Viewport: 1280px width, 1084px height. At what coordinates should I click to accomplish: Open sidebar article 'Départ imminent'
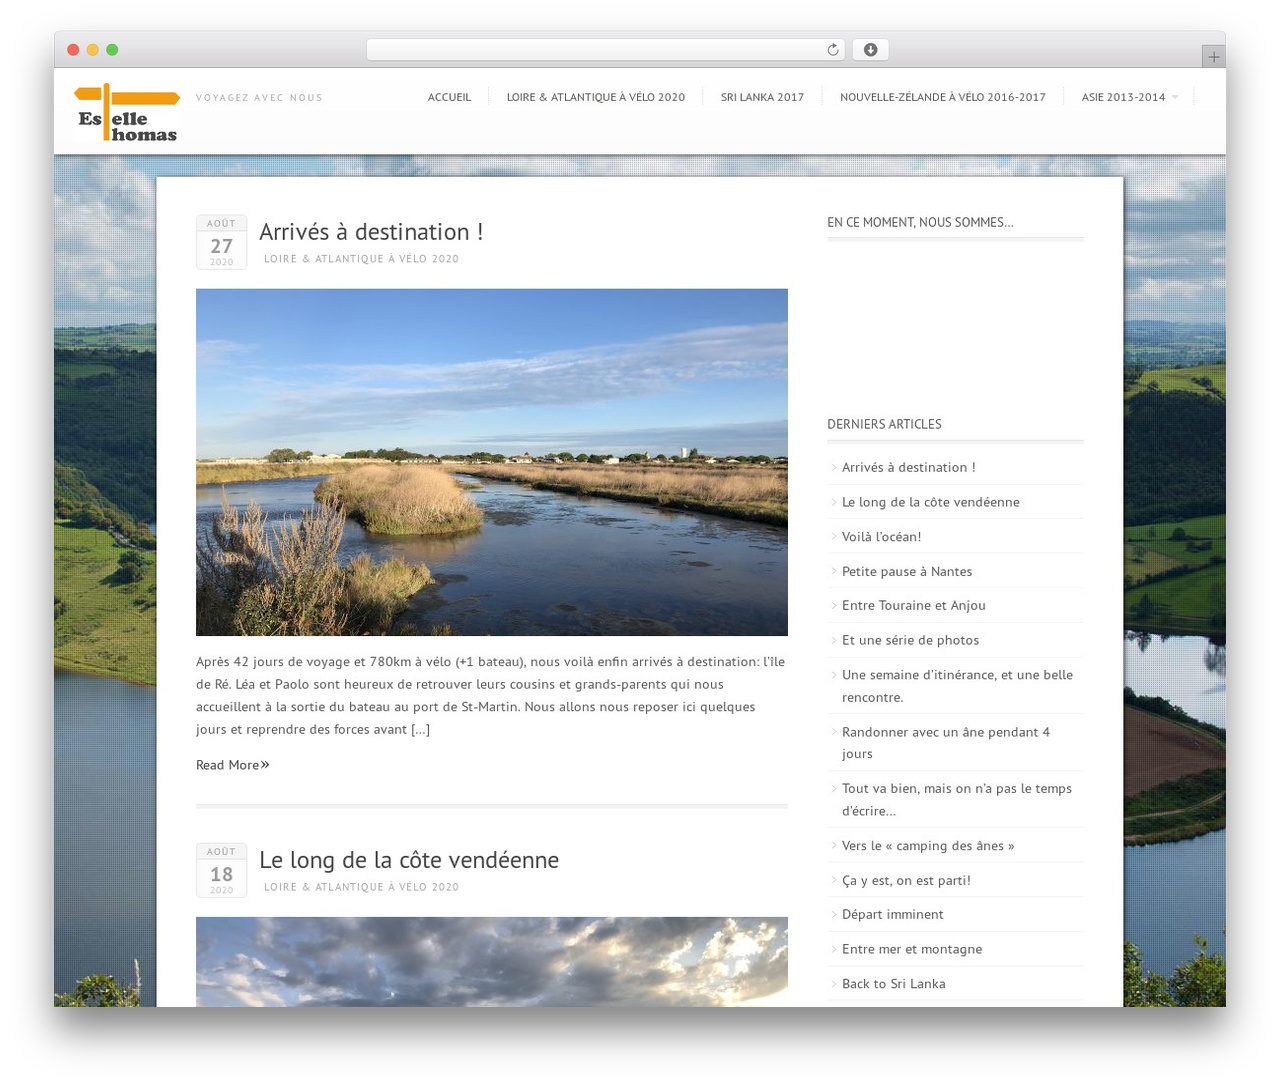coord(893,915)
